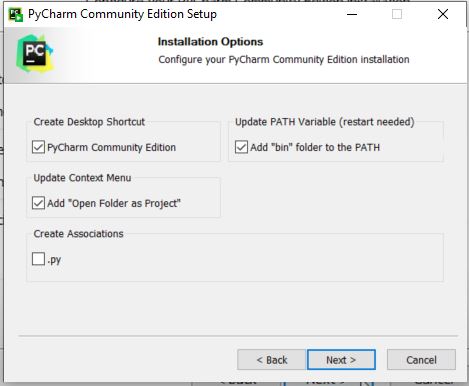Click the large PyCharm PC logo
Screen dimensions: 469x386
pyautogui.click(x=35, y=53)
